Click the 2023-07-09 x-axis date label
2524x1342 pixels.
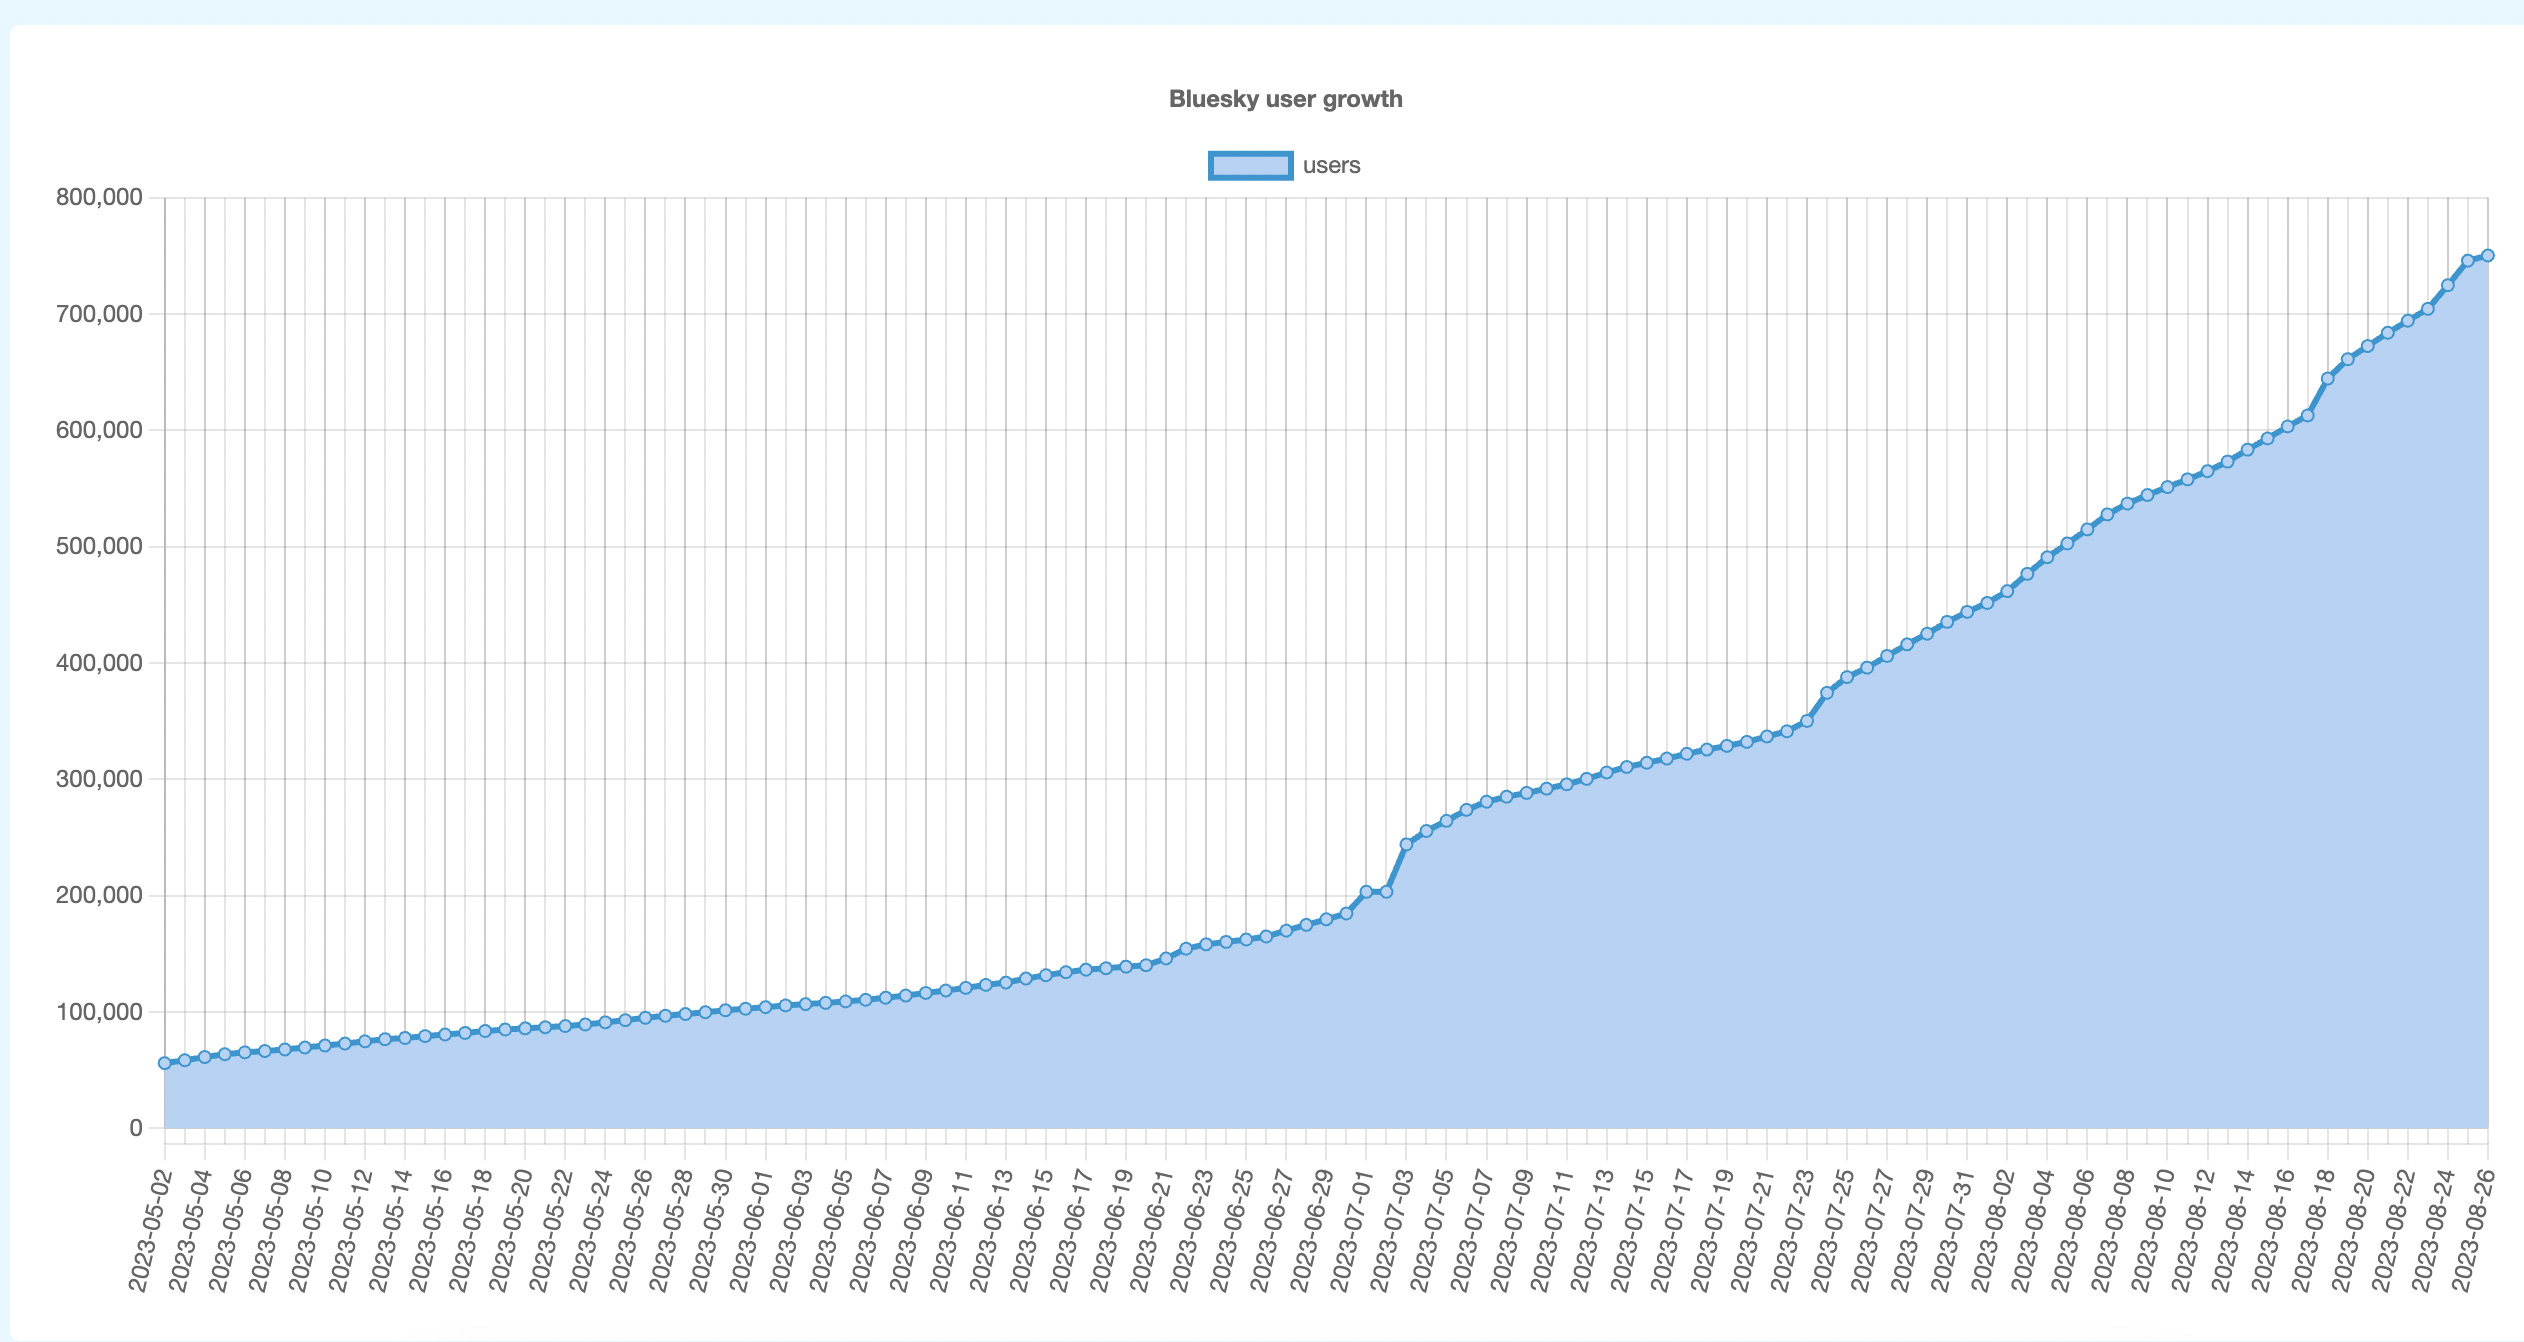[x=1511, y=1230]
